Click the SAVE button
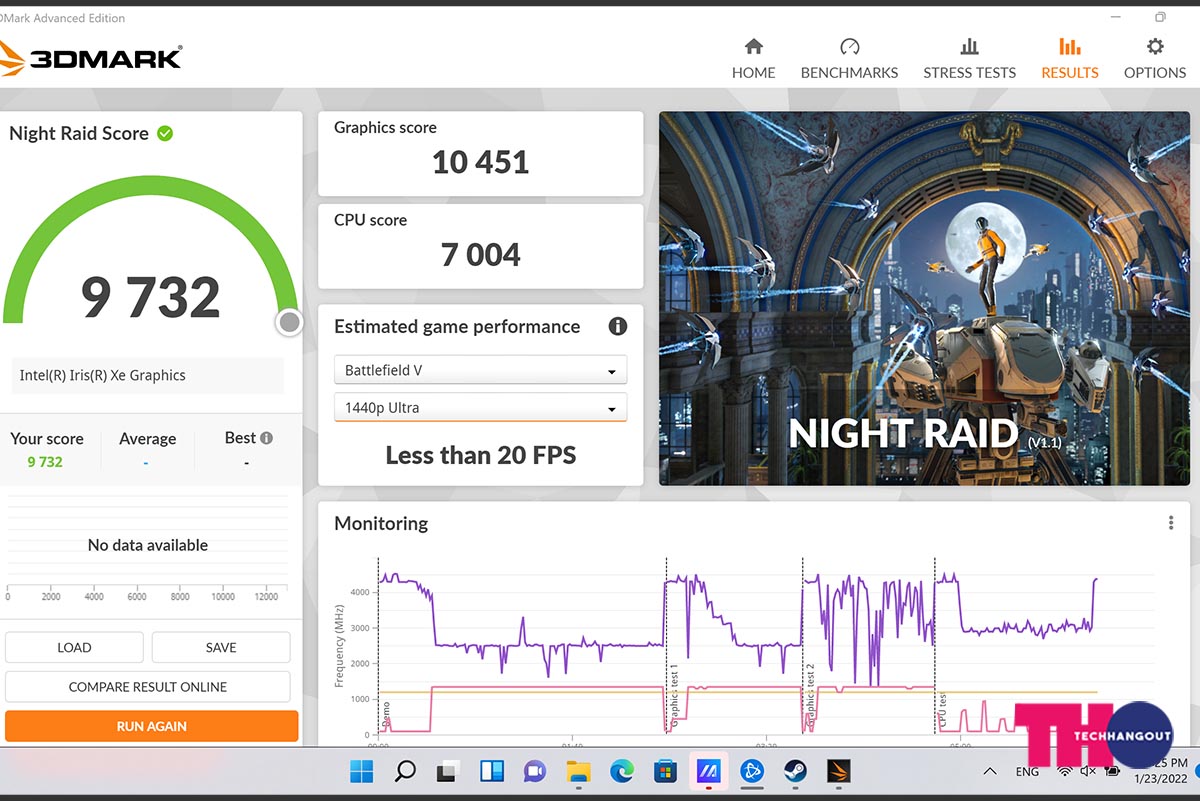The image size is (1200, 801). (x=221, y=647)
